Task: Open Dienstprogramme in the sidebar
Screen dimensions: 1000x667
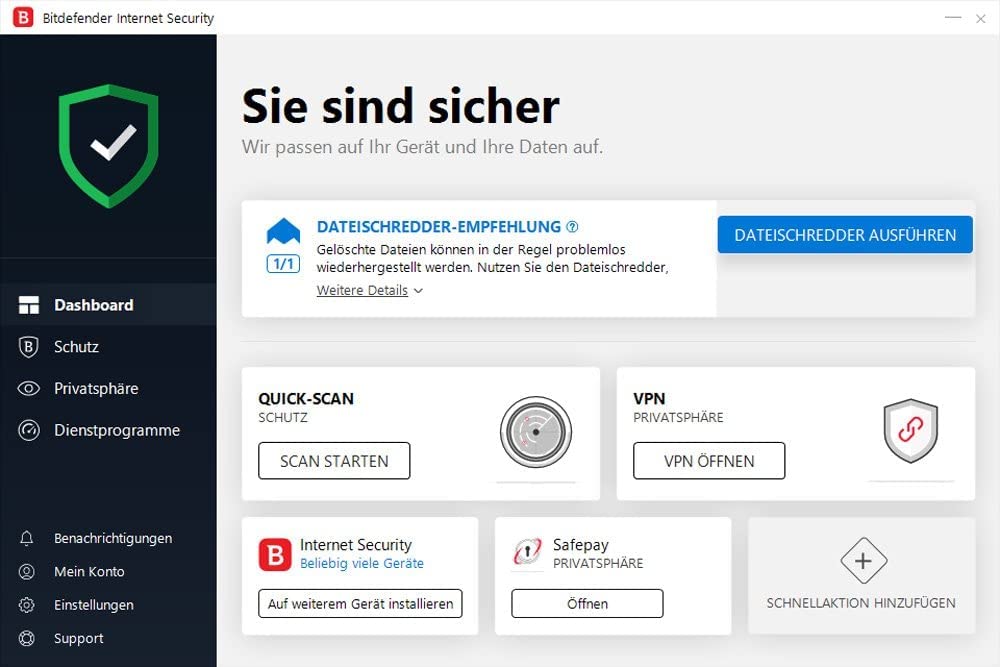Action: coord(108,430)
